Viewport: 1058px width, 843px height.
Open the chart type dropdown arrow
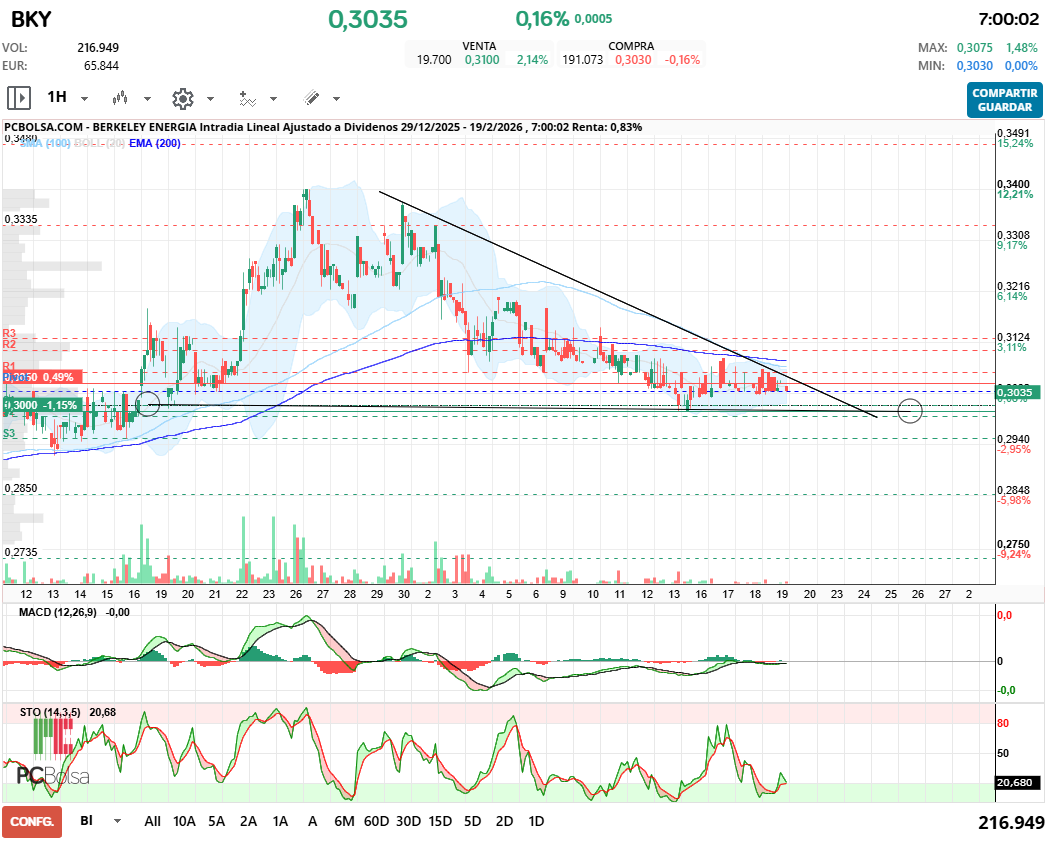coord(147,99)
